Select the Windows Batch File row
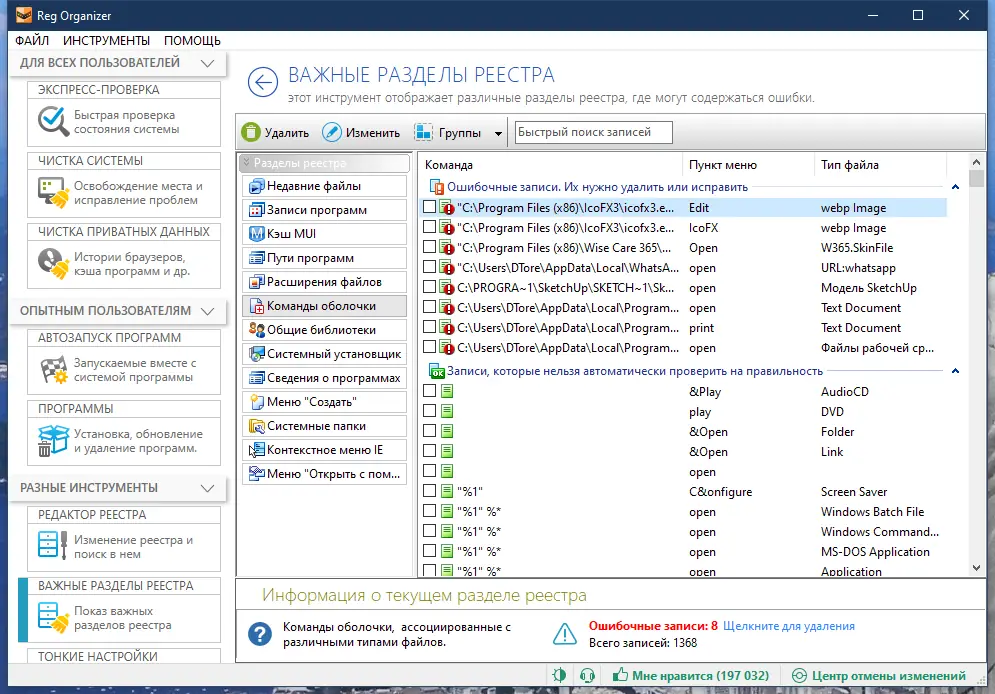 (683, 511)
